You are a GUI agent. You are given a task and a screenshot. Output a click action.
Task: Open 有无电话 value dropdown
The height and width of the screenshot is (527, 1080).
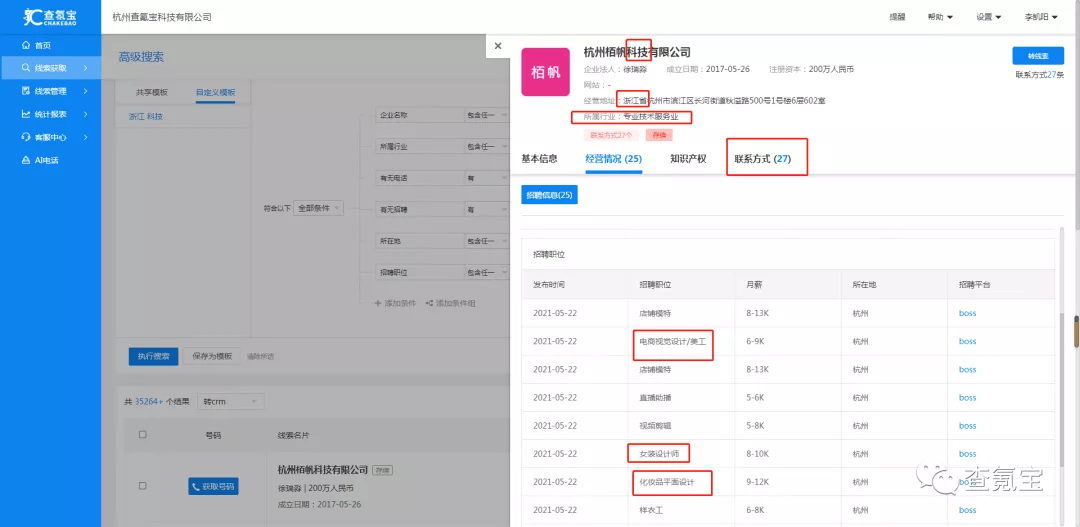[x=486, y=178]
